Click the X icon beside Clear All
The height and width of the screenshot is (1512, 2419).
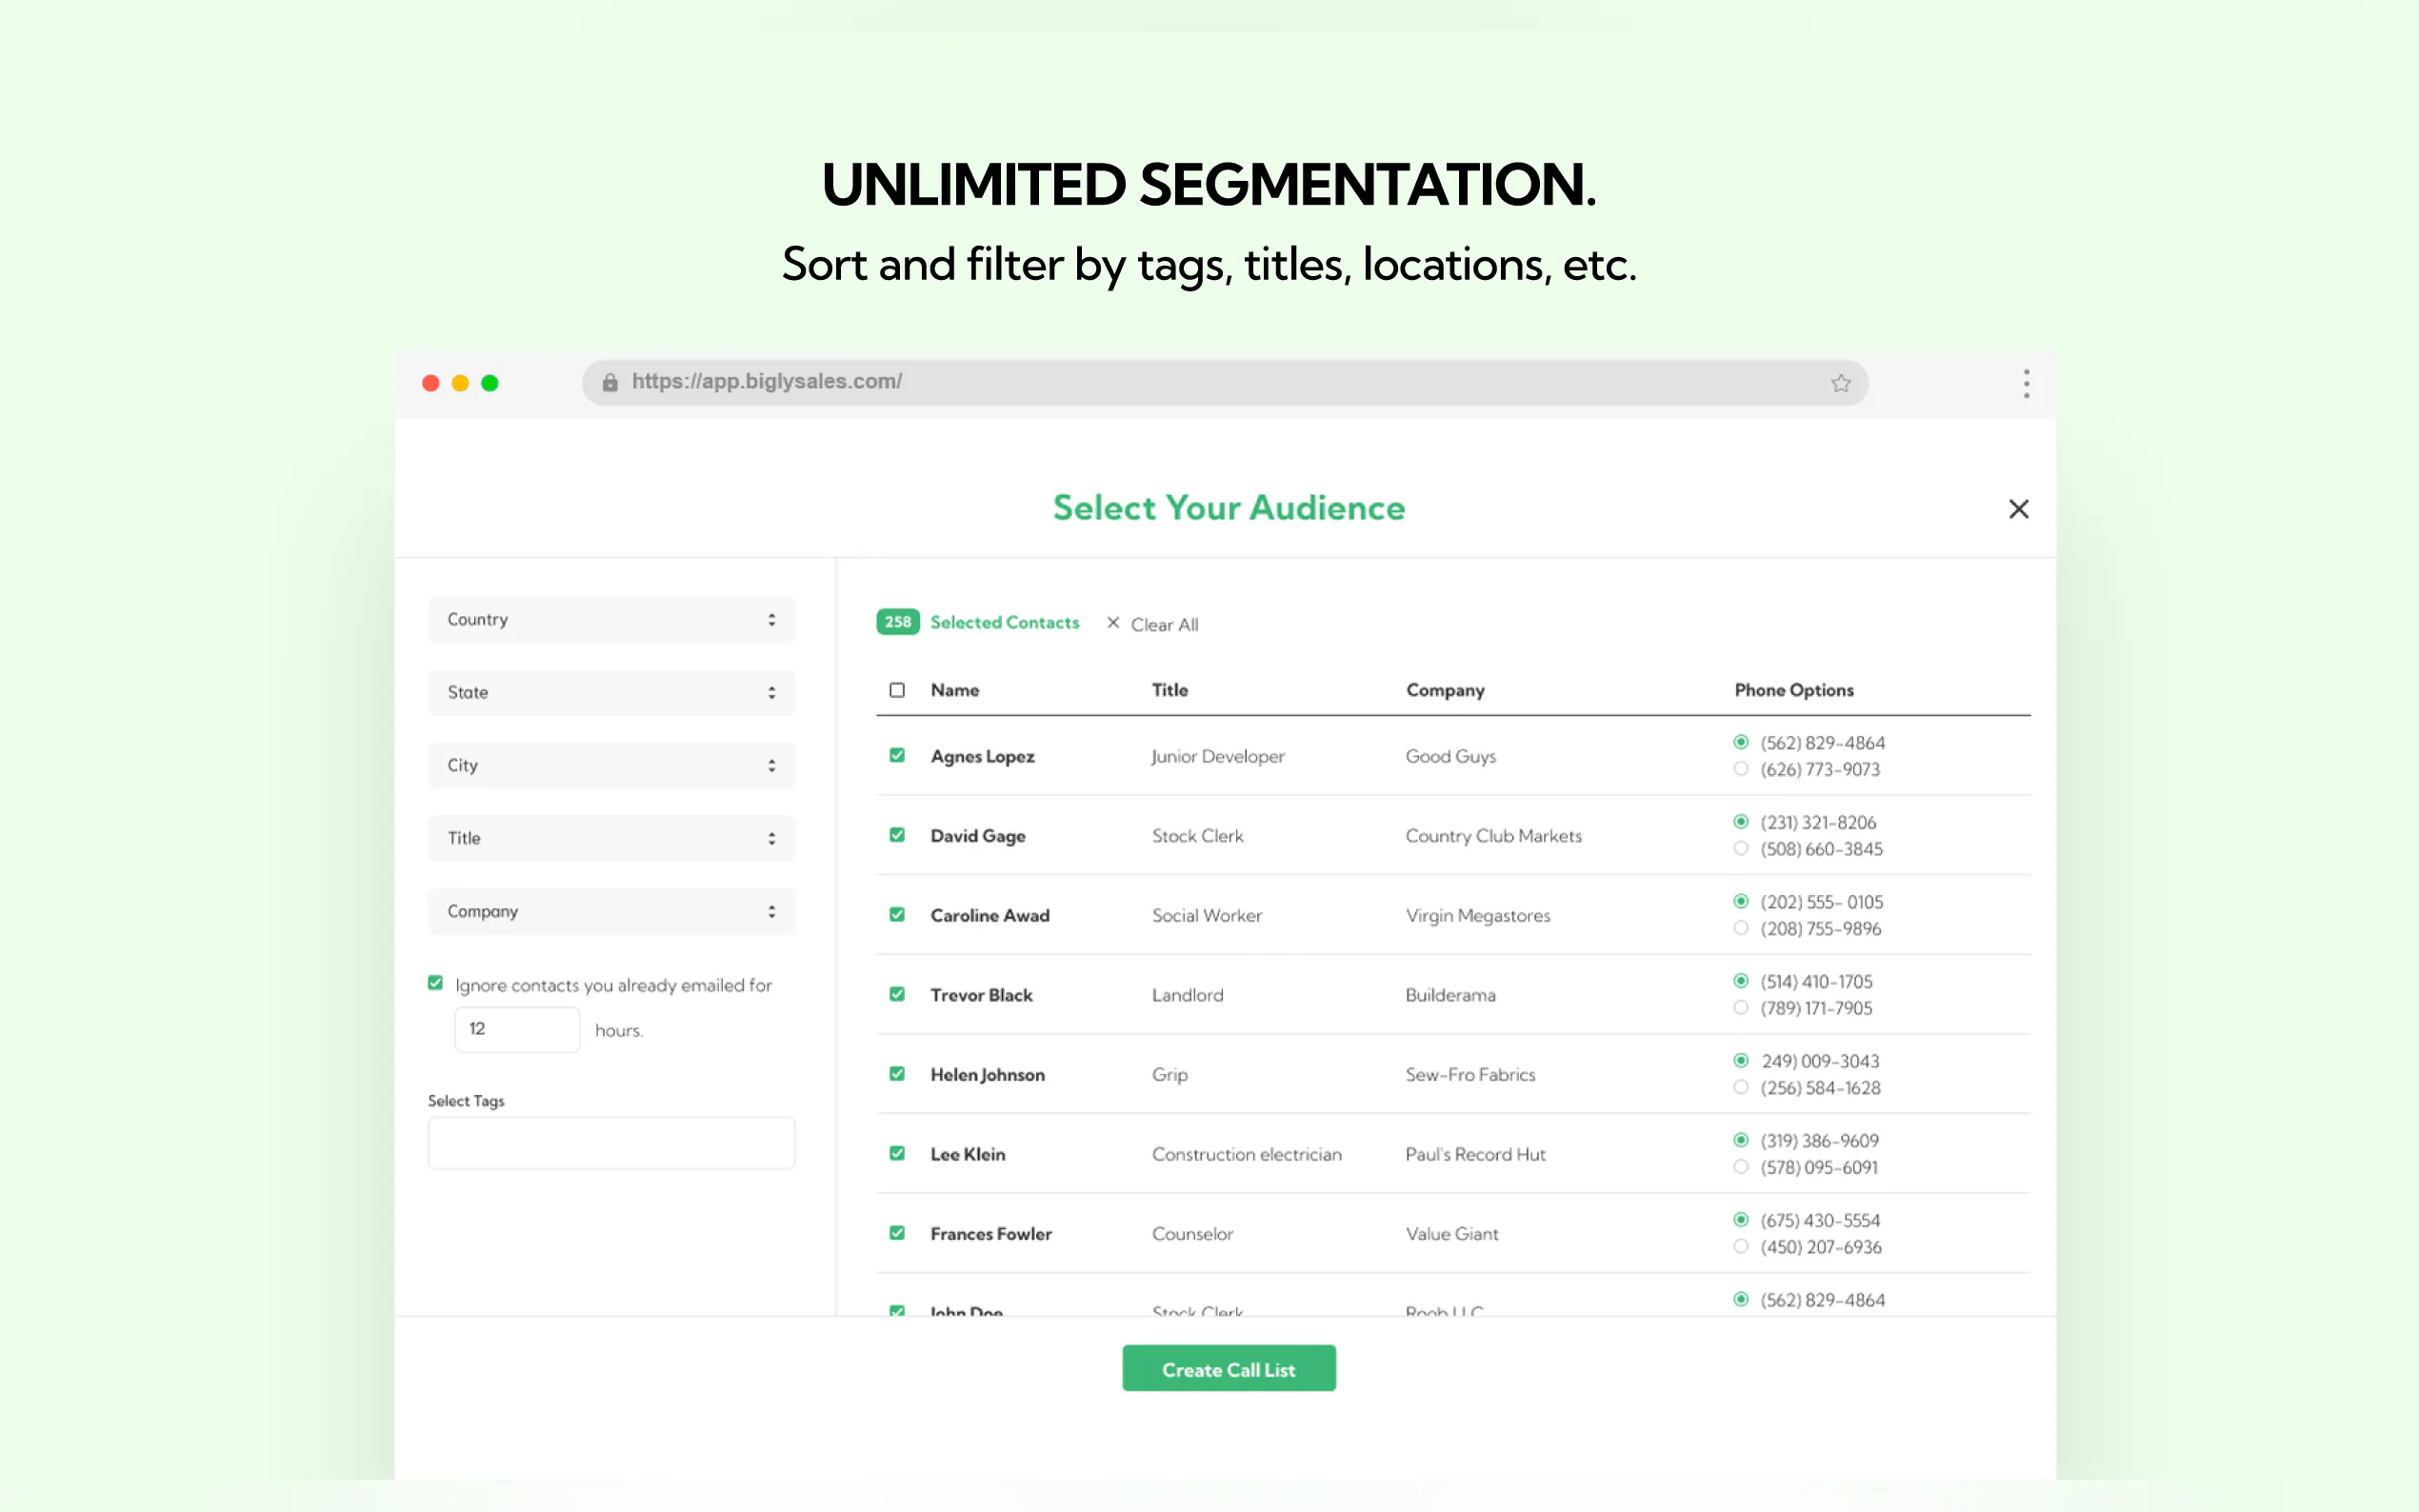point(1113,623)
